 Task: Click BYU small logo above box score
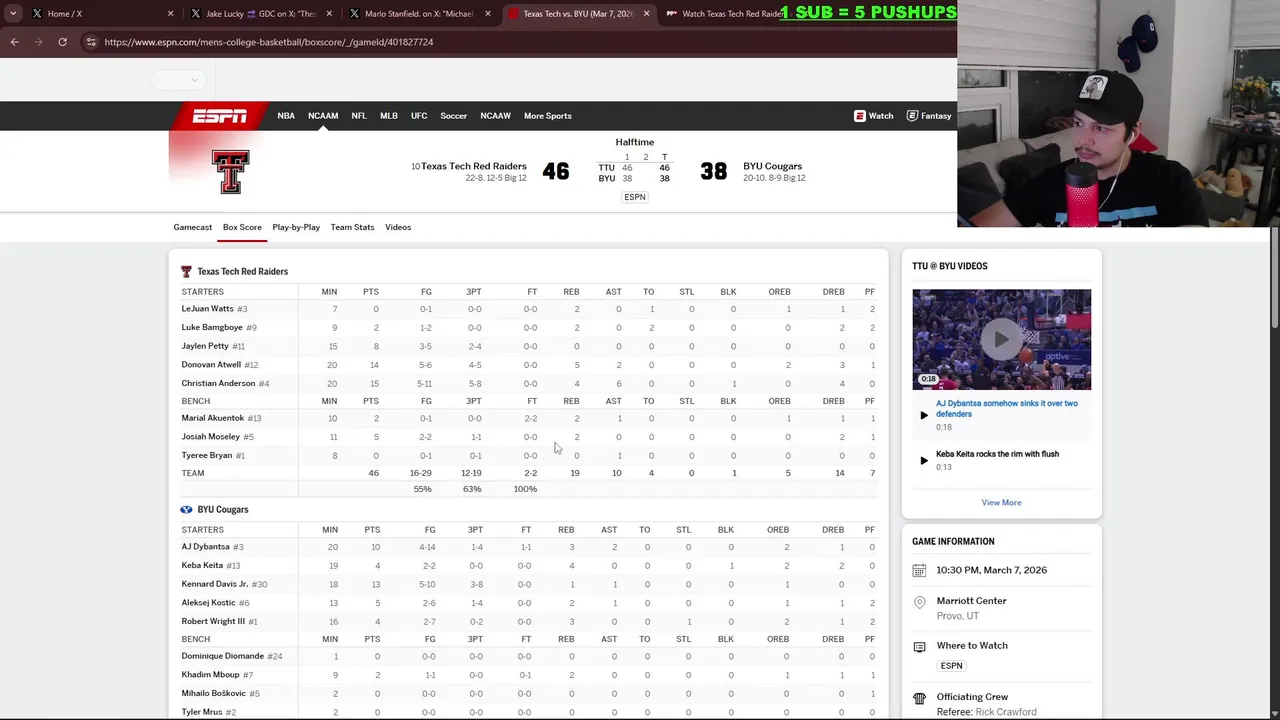[186, 509]
